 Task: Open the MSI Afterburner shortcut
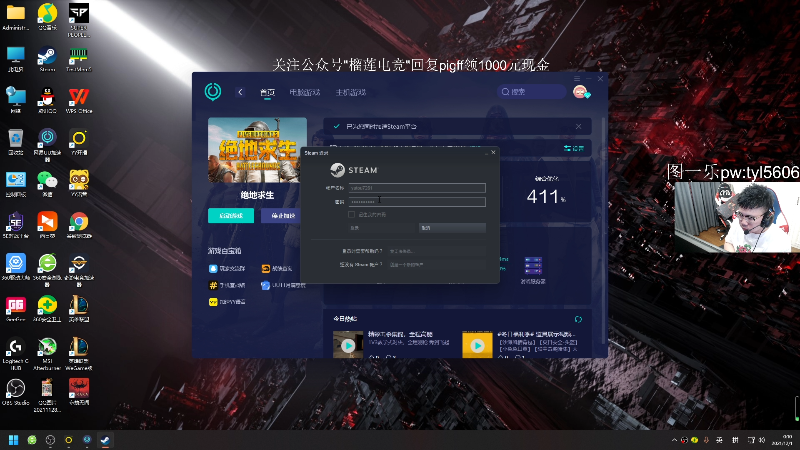point(47,353)
